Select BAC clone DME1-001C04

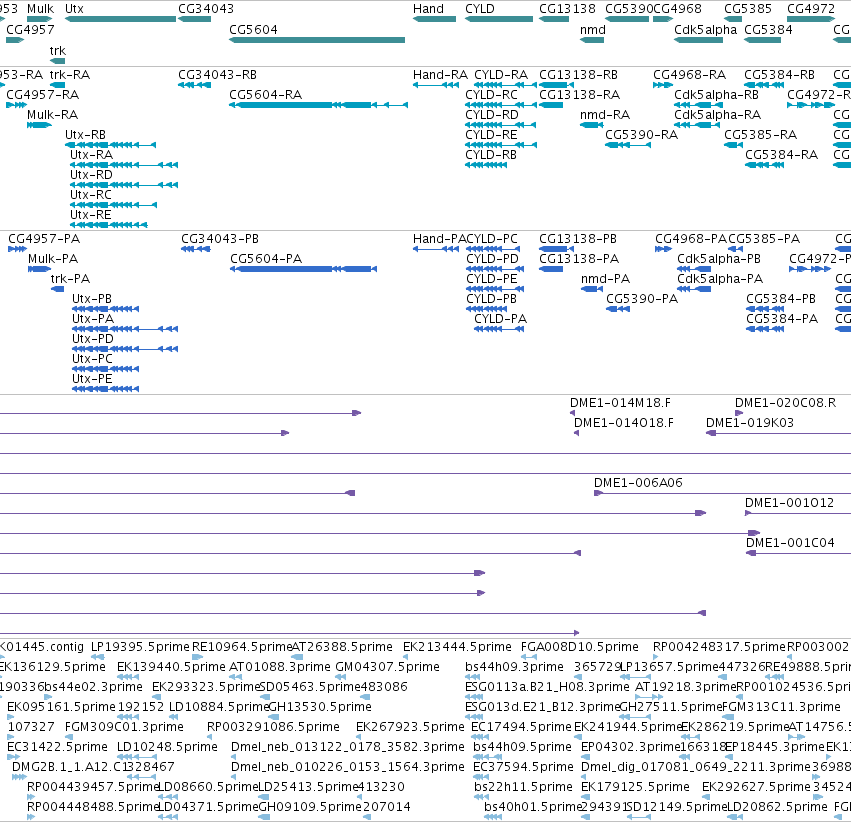(798, 553)
